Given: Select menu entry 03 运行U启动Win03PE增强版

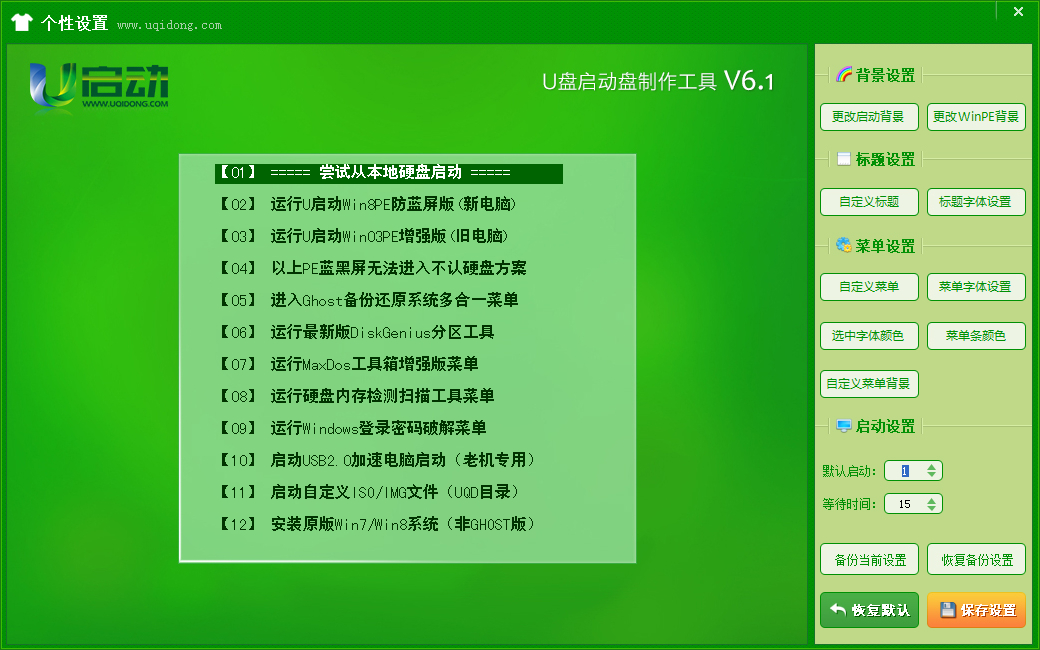Looking at the screenshot, I should (x=363, y=236).
